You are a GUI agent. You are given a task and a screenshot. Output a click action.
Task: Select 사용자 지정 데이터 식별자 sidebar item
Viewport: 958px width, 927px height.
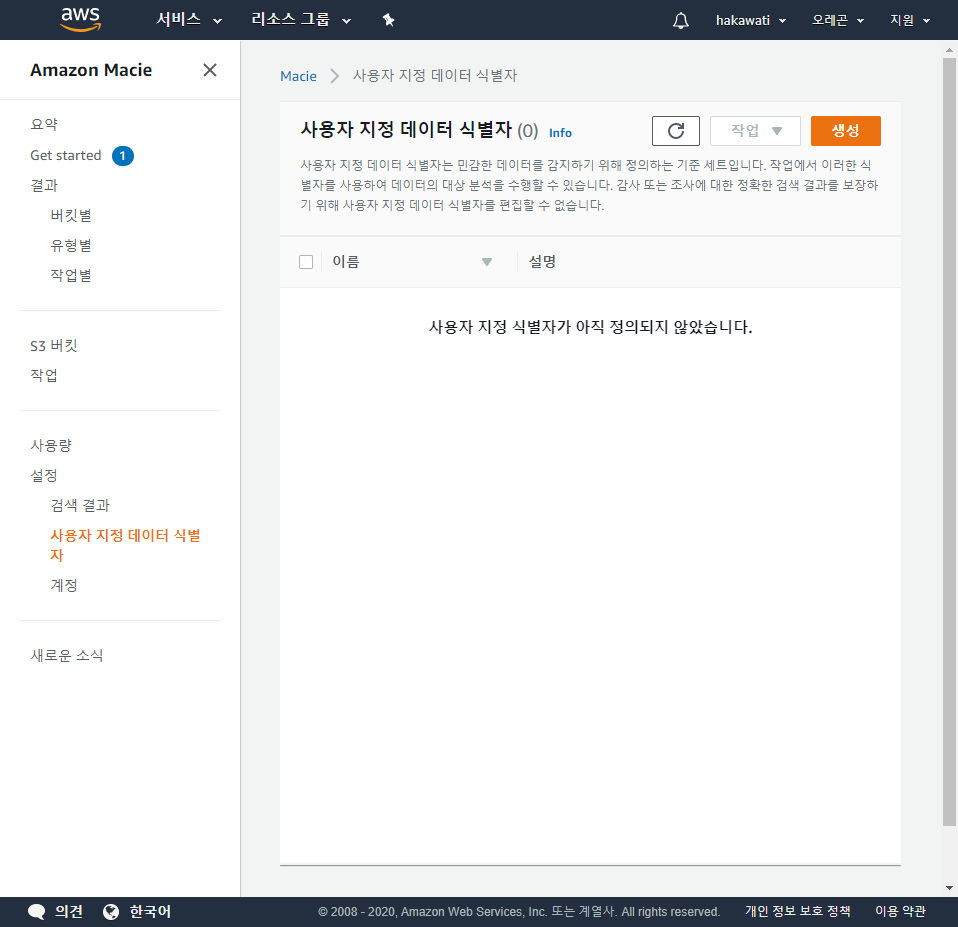[x=126, y=545]
